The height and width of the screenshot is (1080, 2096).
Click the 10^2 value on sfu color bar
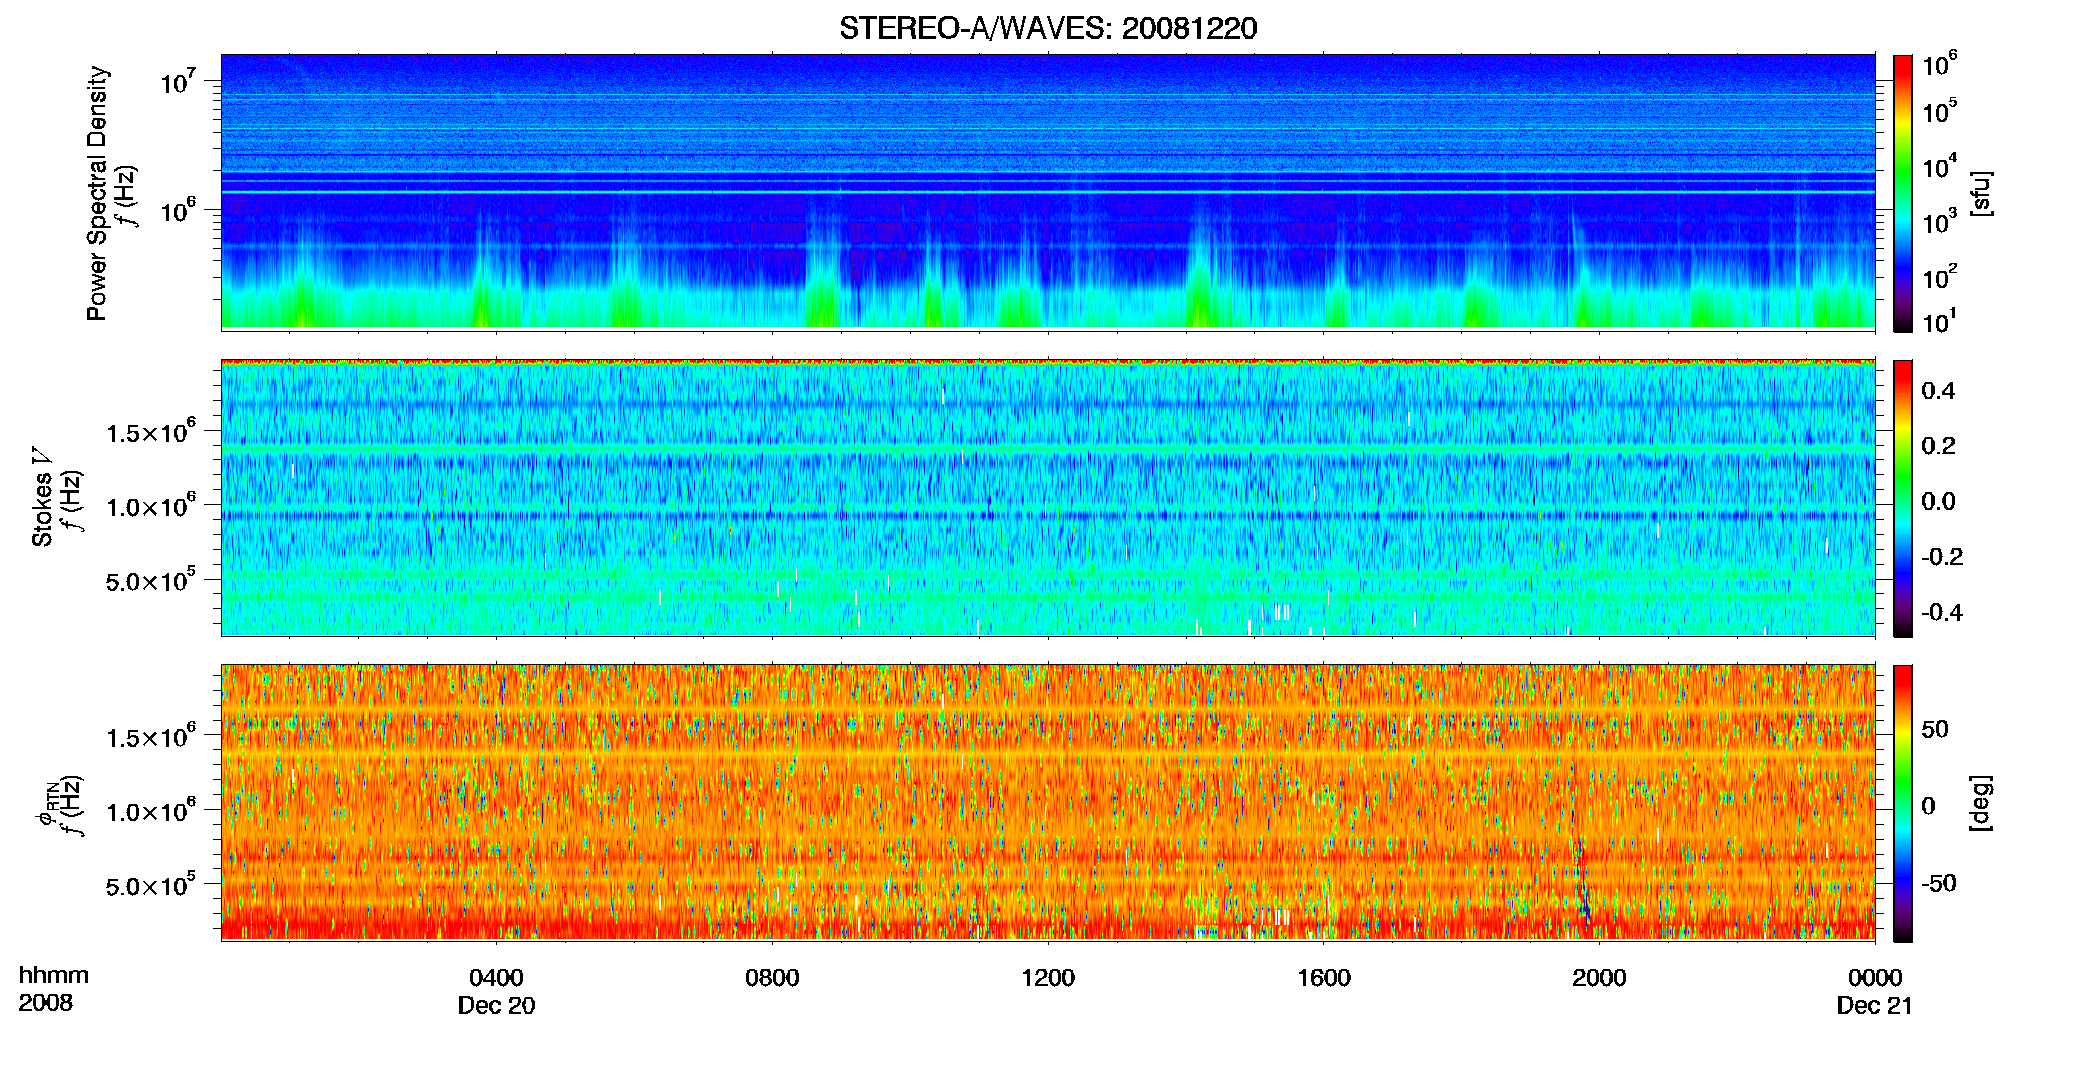coord(1940,276)
